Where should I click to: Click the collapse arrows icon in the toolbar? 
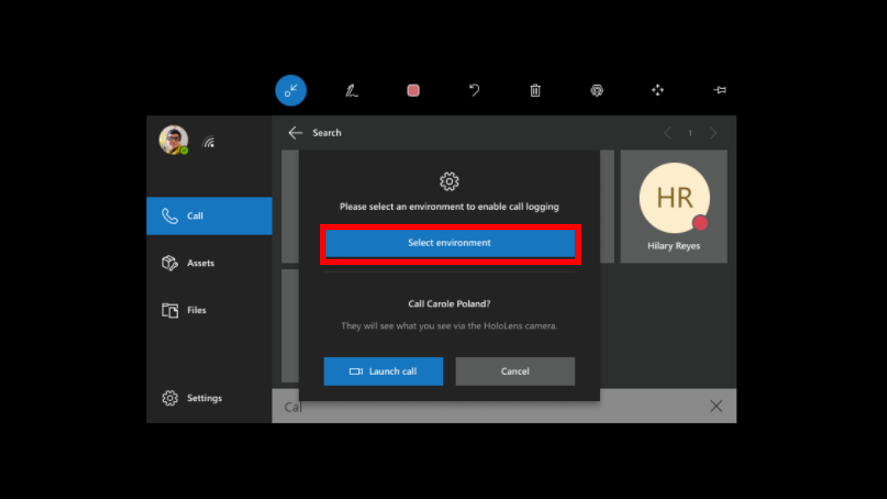(x=291, y=91)
